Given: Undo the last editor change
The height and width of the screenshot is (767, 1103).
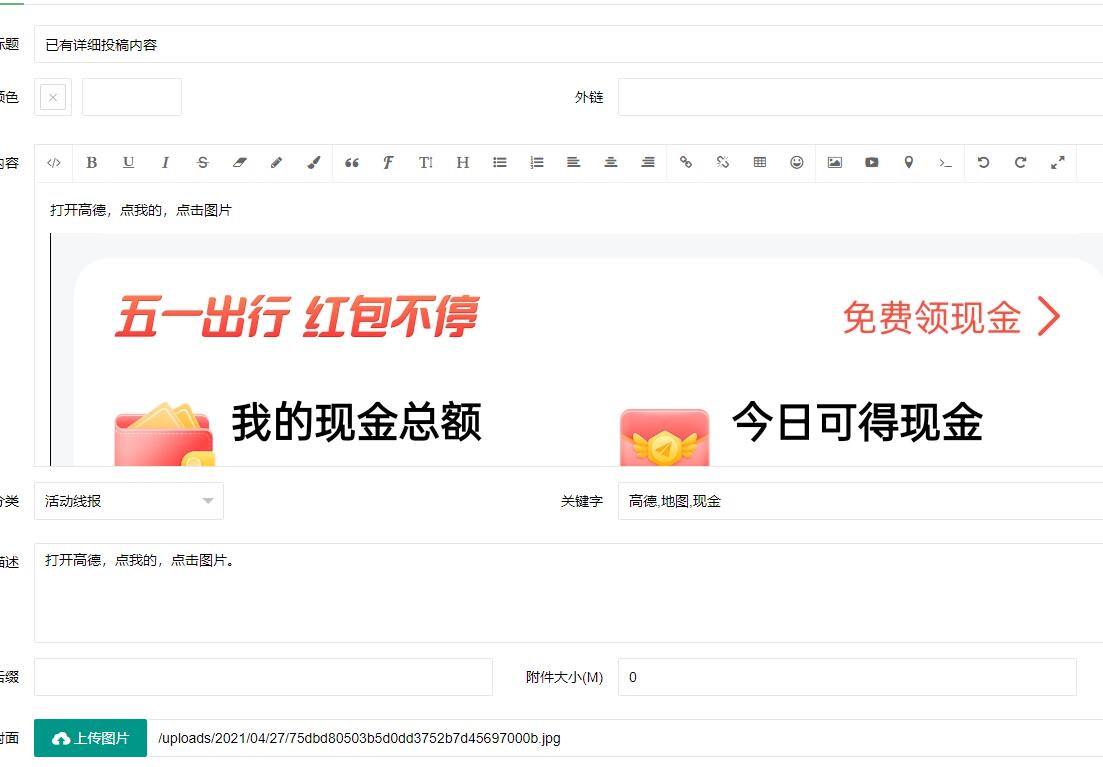Looking at the screenshot, I should (x=983, y=162).
